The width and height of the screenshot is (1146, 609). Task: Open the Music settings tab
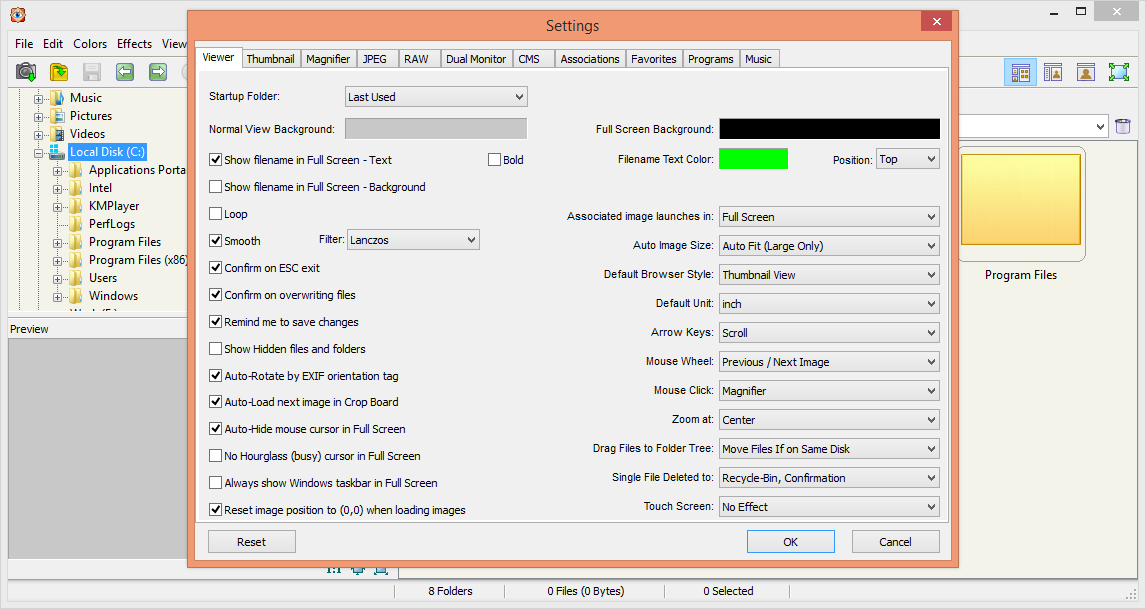click(x=759, y=59)
